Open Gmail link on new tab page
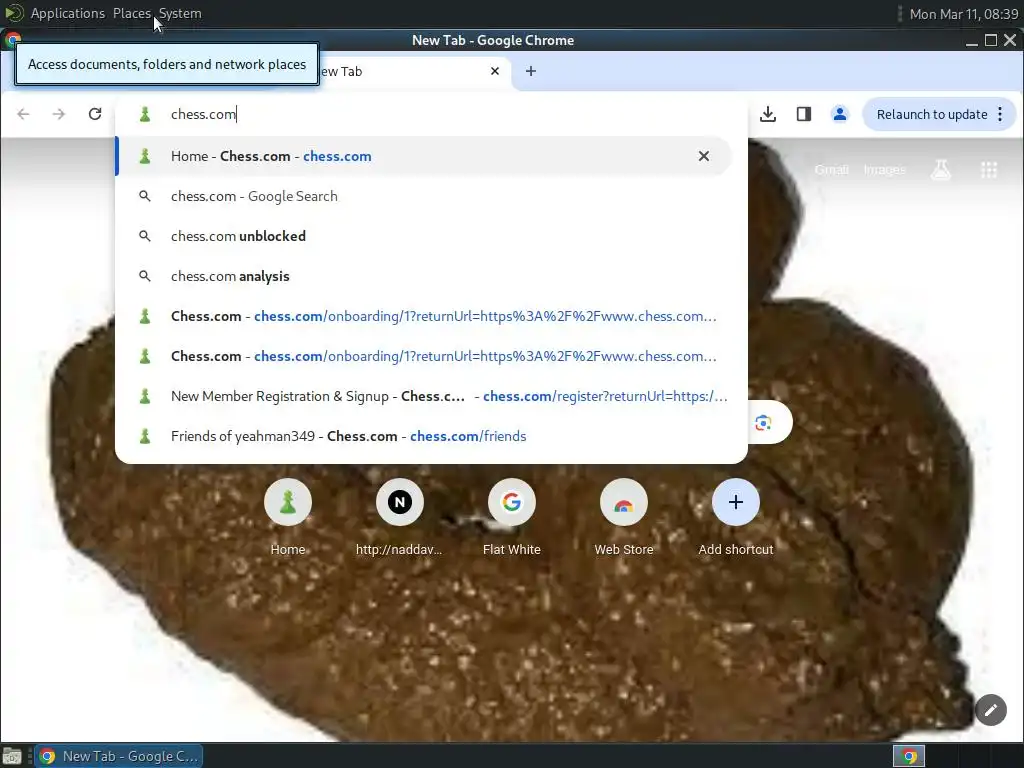Viewport: 1024px width, 768px height. 831,170
